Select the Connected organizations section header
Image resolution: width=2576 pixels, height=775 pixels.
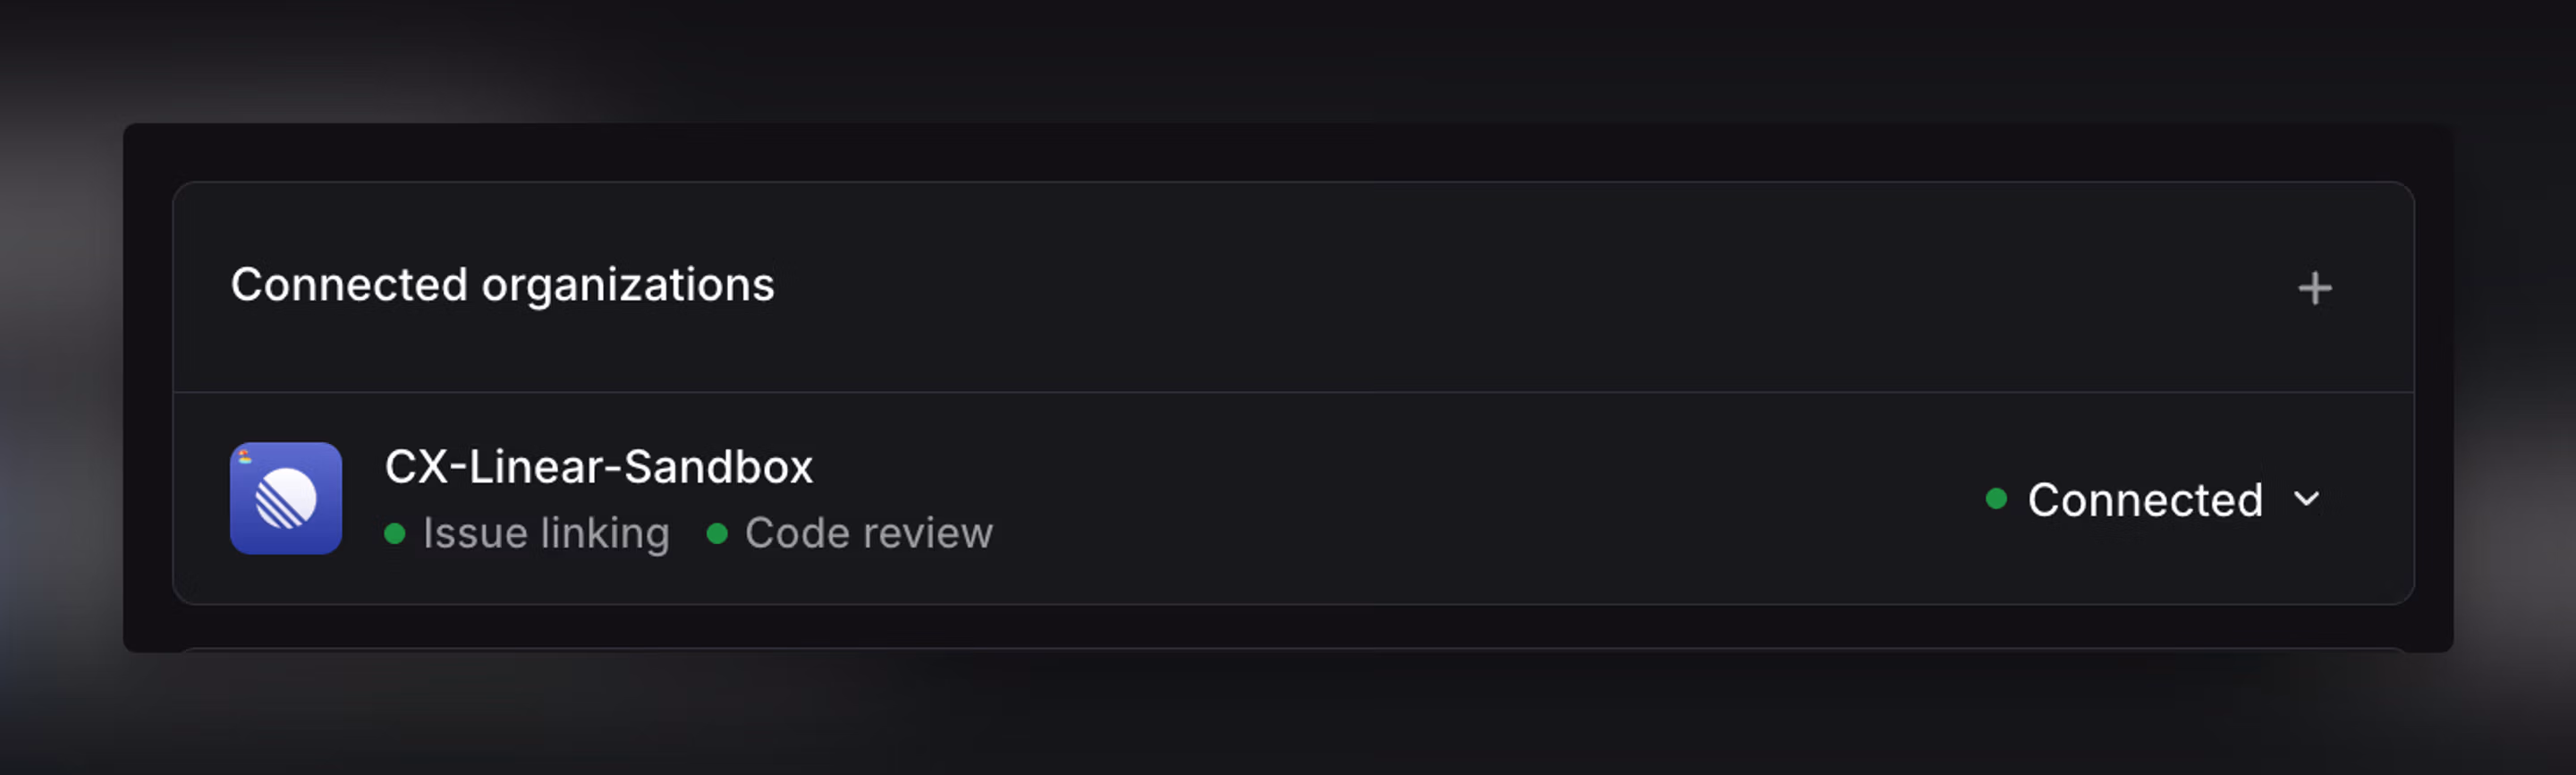(x=502, y=286)
